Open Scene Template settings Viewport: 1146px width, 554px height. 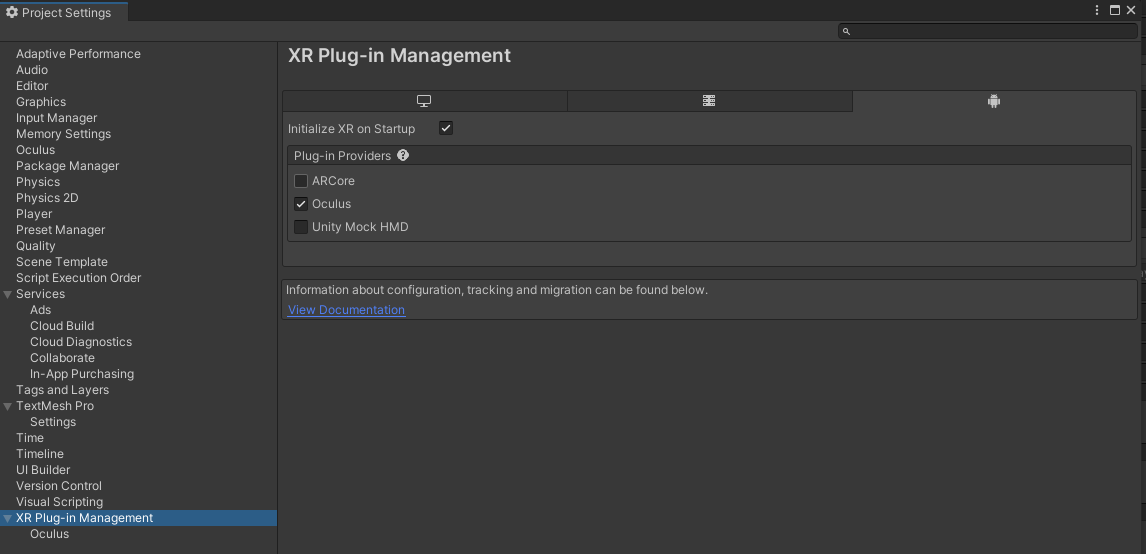coord(62,262)
